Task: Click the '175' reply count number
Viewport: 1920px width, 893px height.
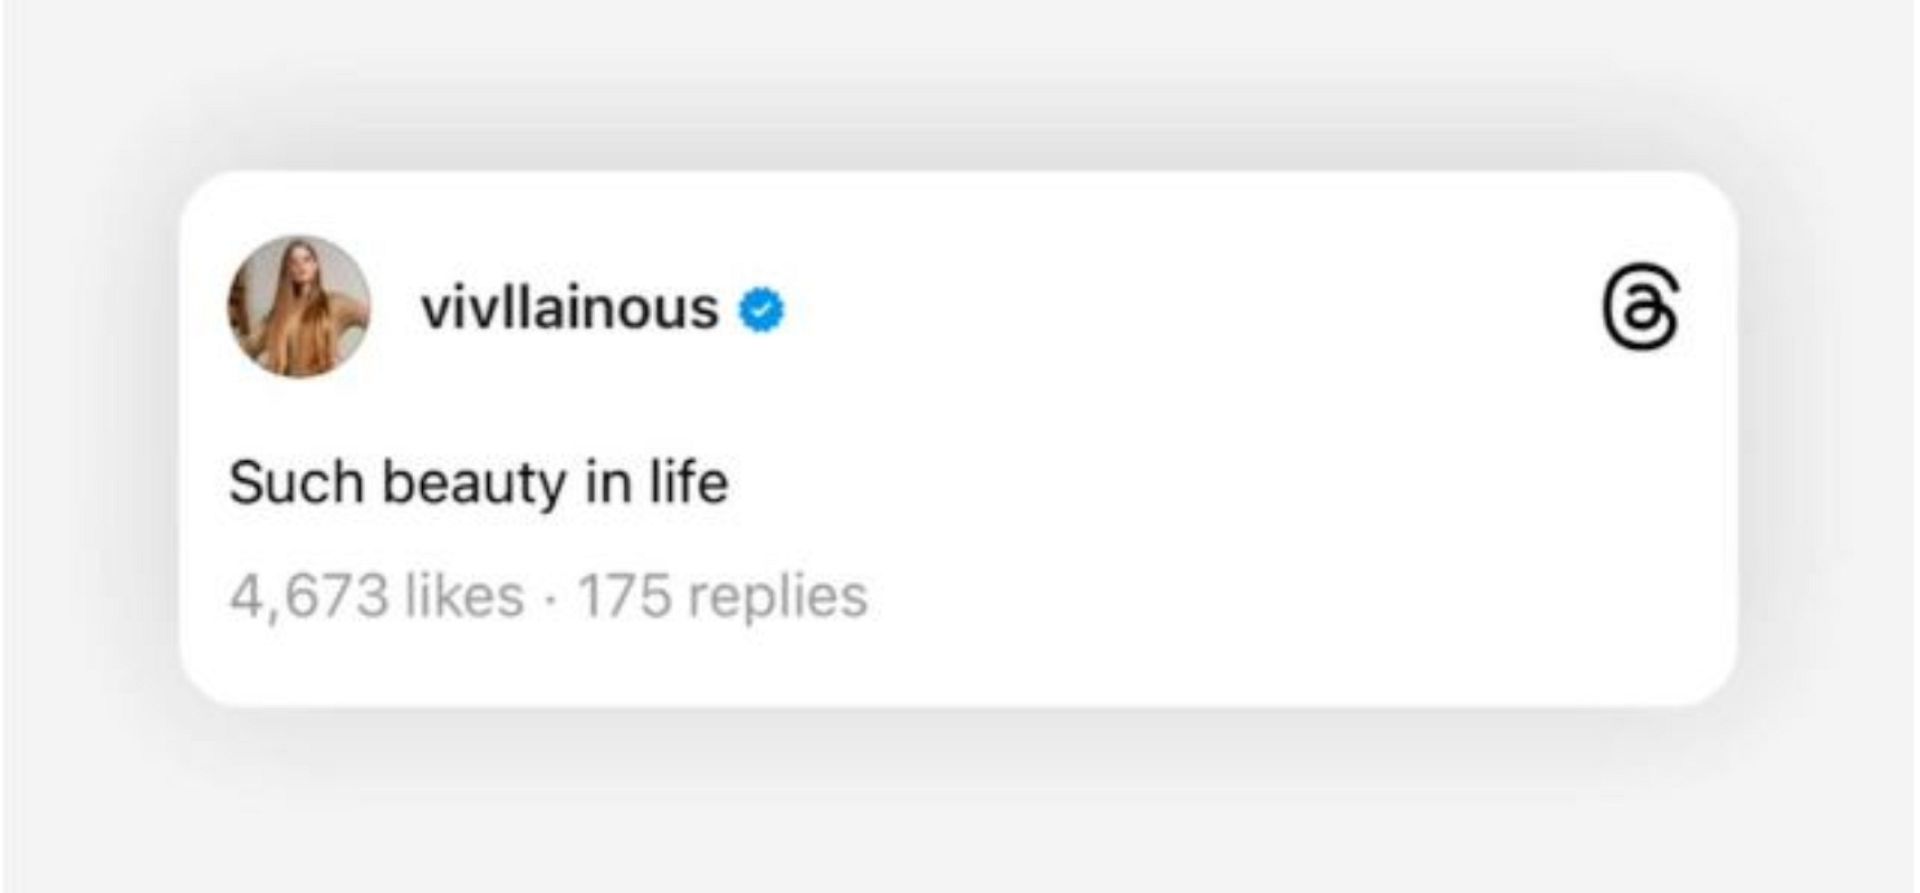Action: 624,596
